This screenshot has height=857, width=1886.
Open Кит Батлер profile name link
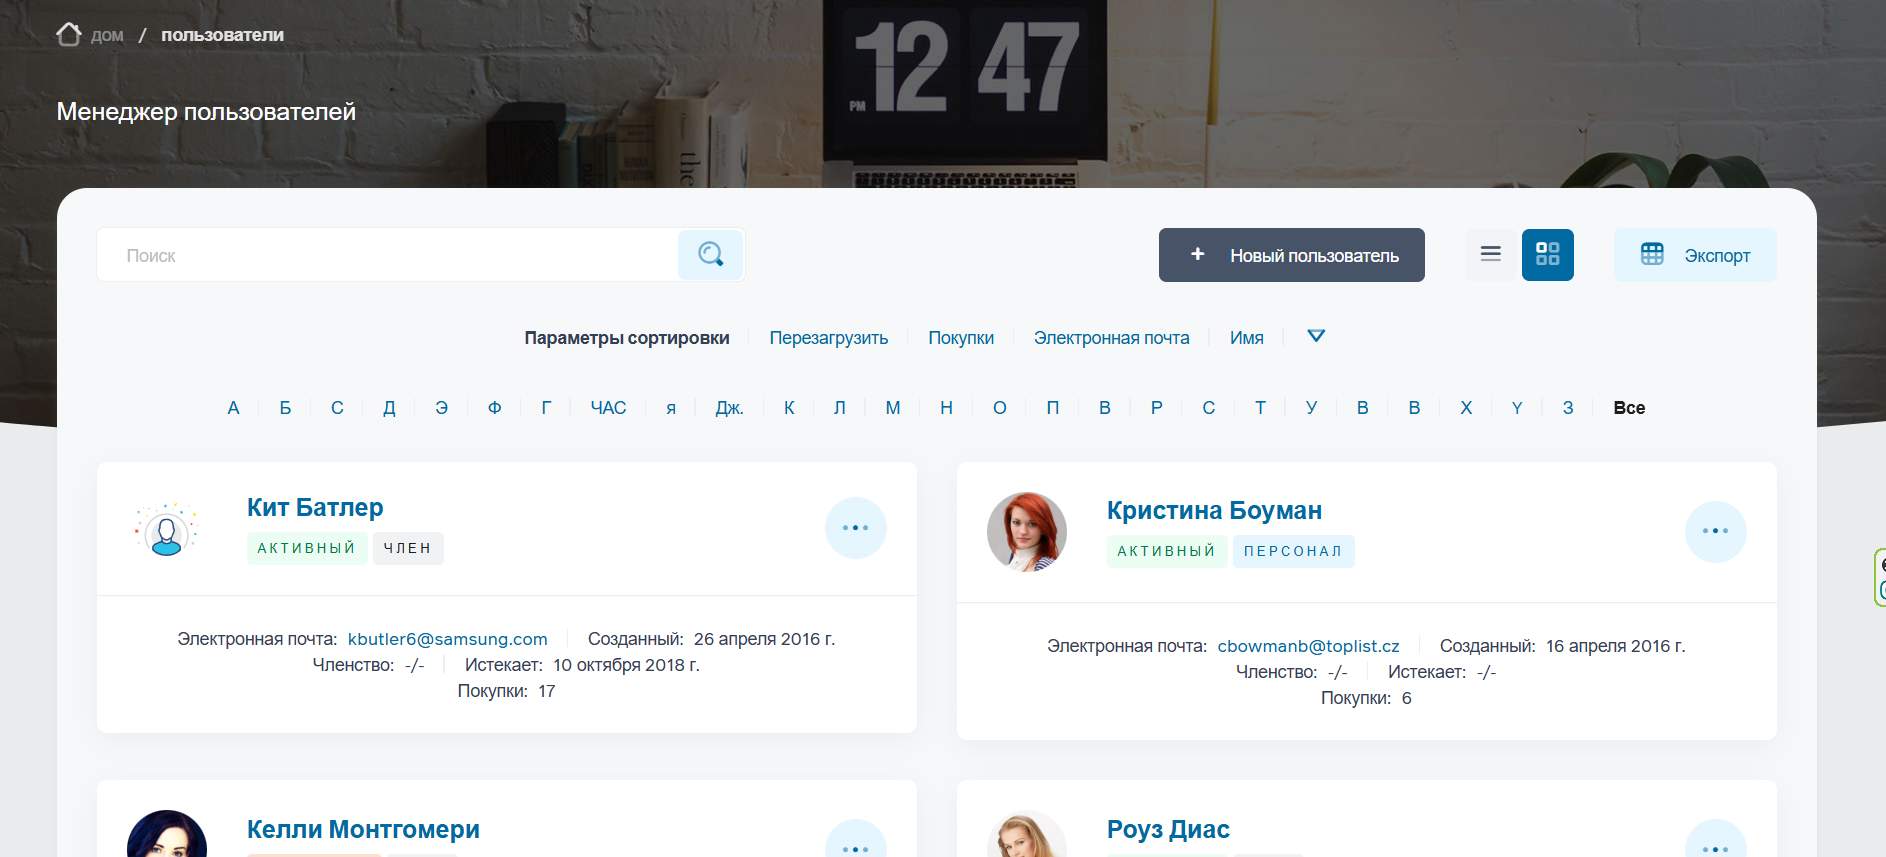coord(316,507)
